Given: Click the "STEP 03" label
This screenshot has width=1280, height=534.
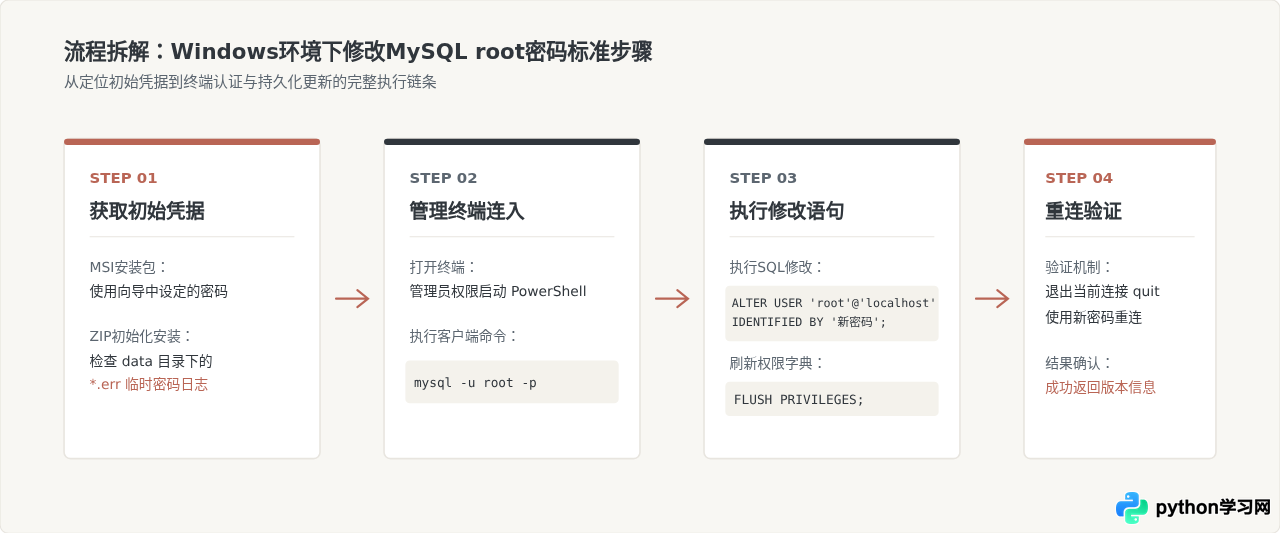Looking at the screenshot, I should click(x=764, y=178).
